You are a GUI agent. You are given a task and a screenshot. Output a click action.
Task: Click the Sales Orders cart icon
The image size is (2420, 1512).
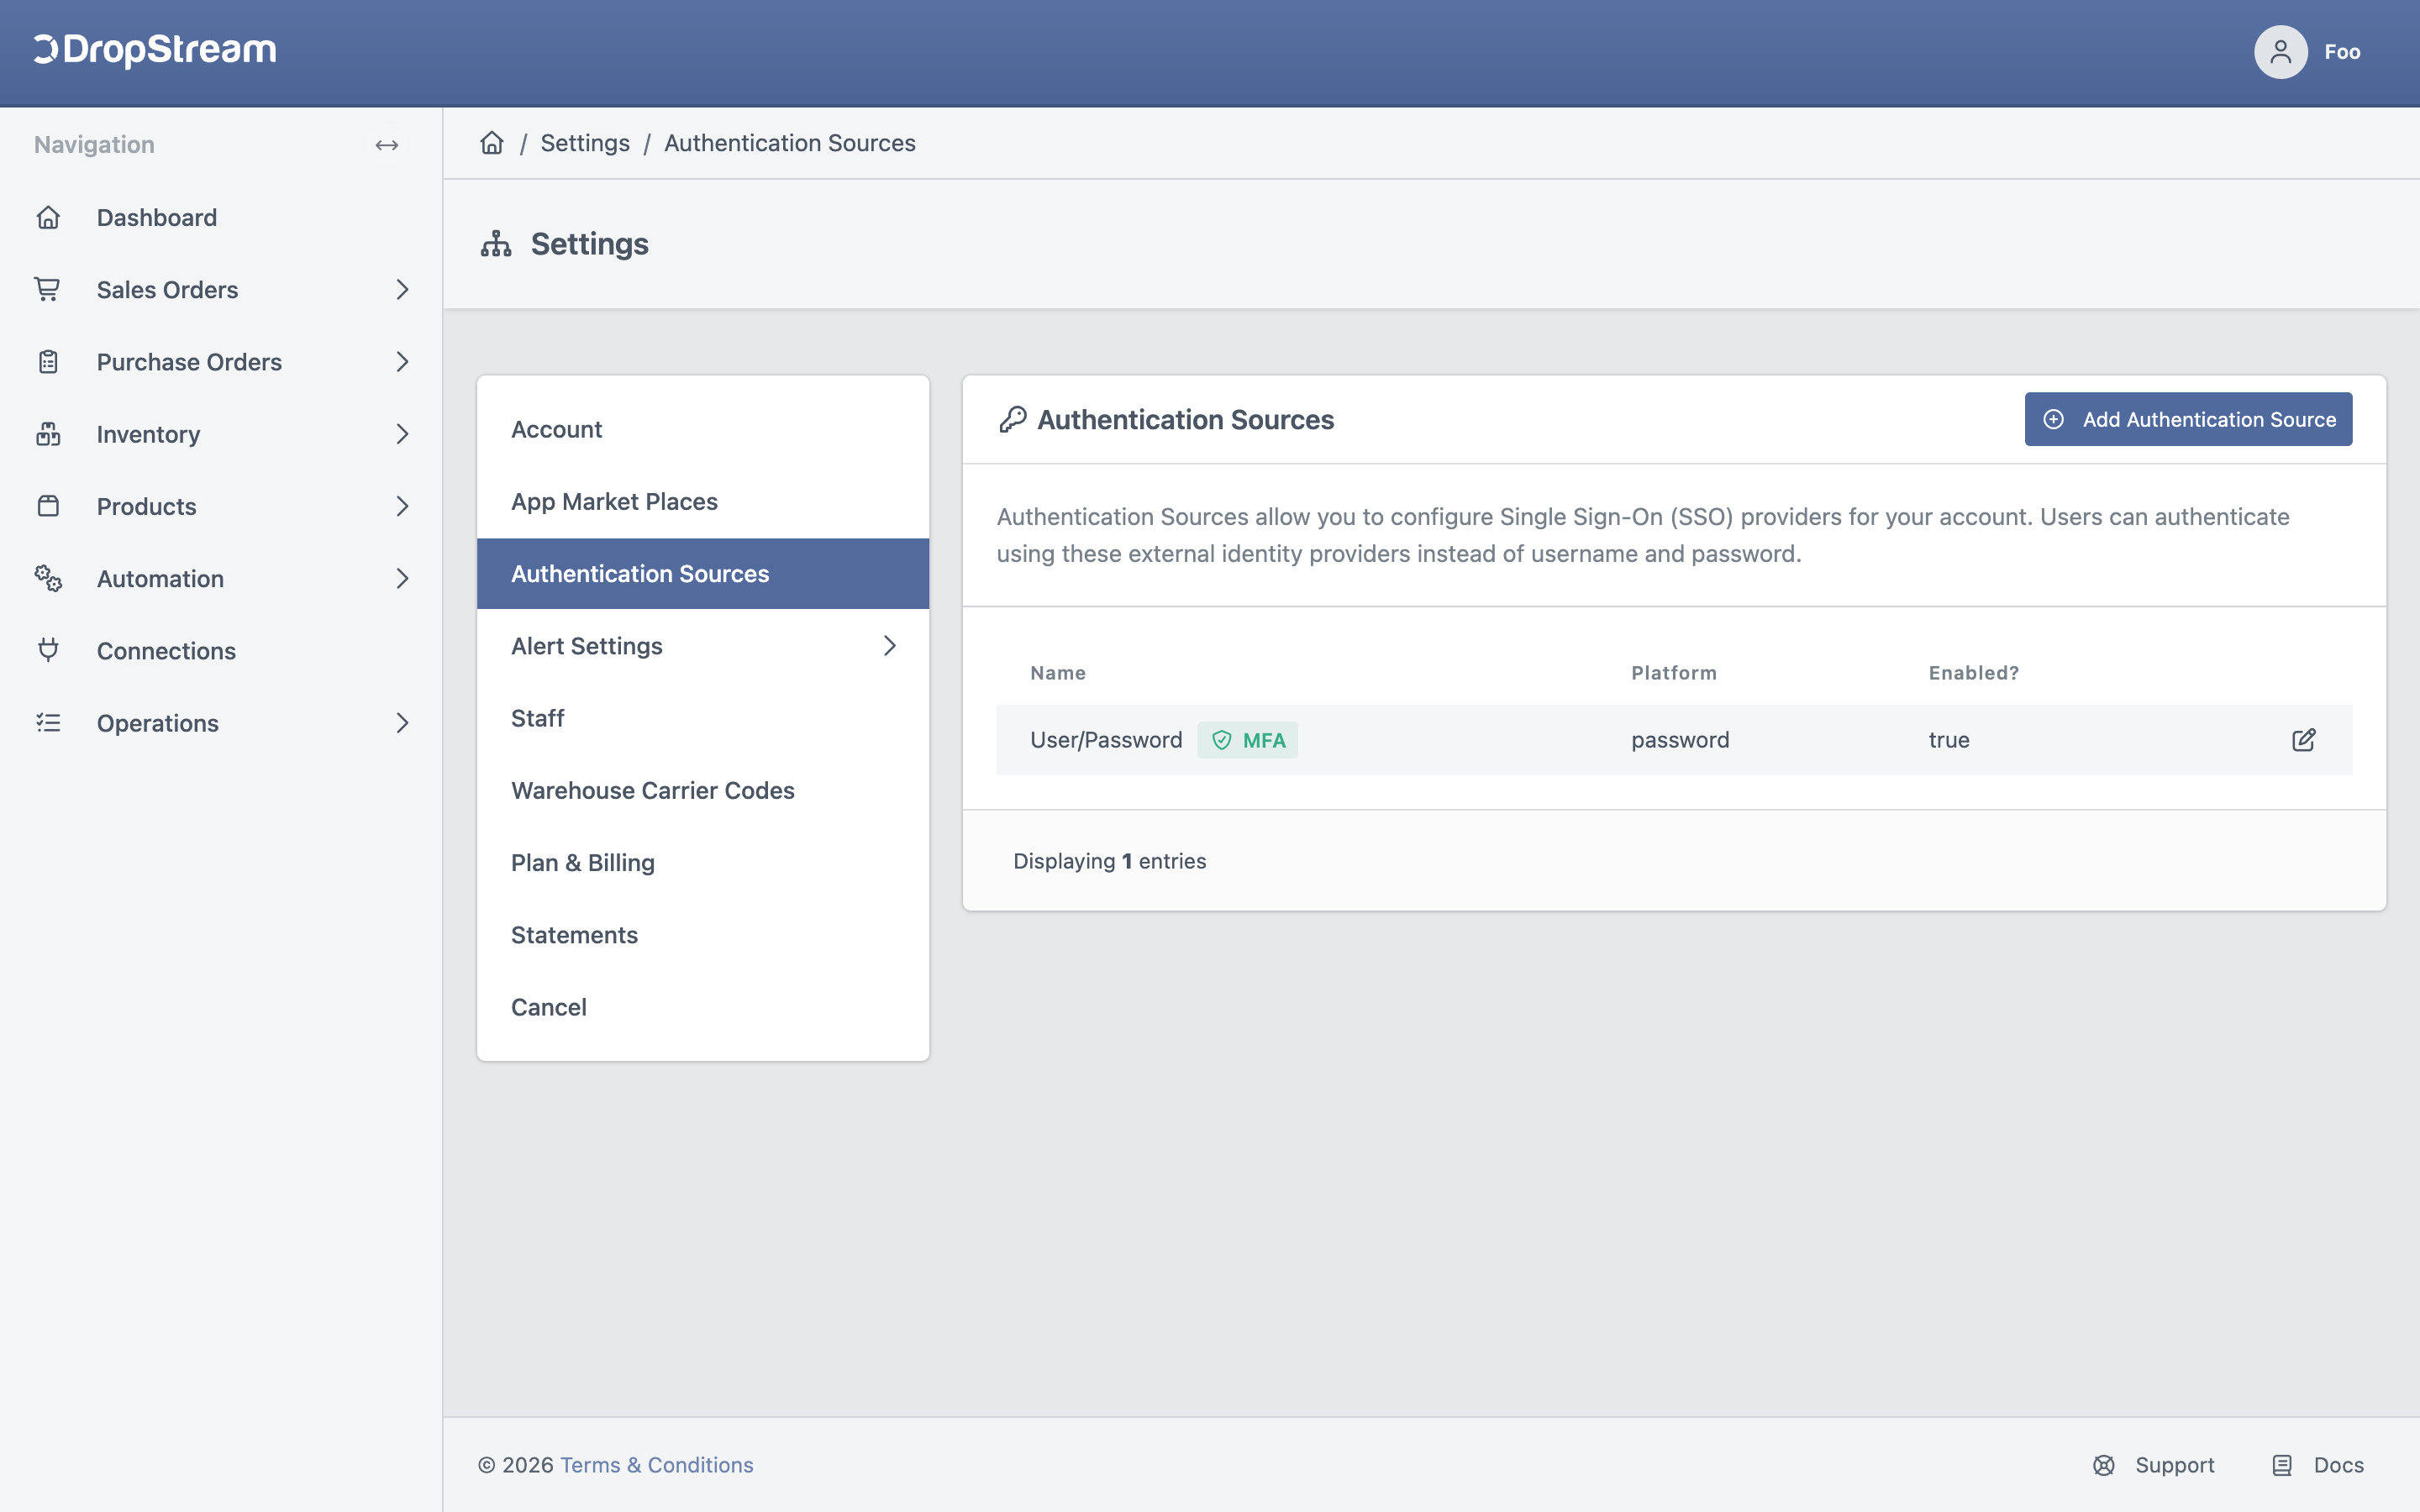pos(48,289)
